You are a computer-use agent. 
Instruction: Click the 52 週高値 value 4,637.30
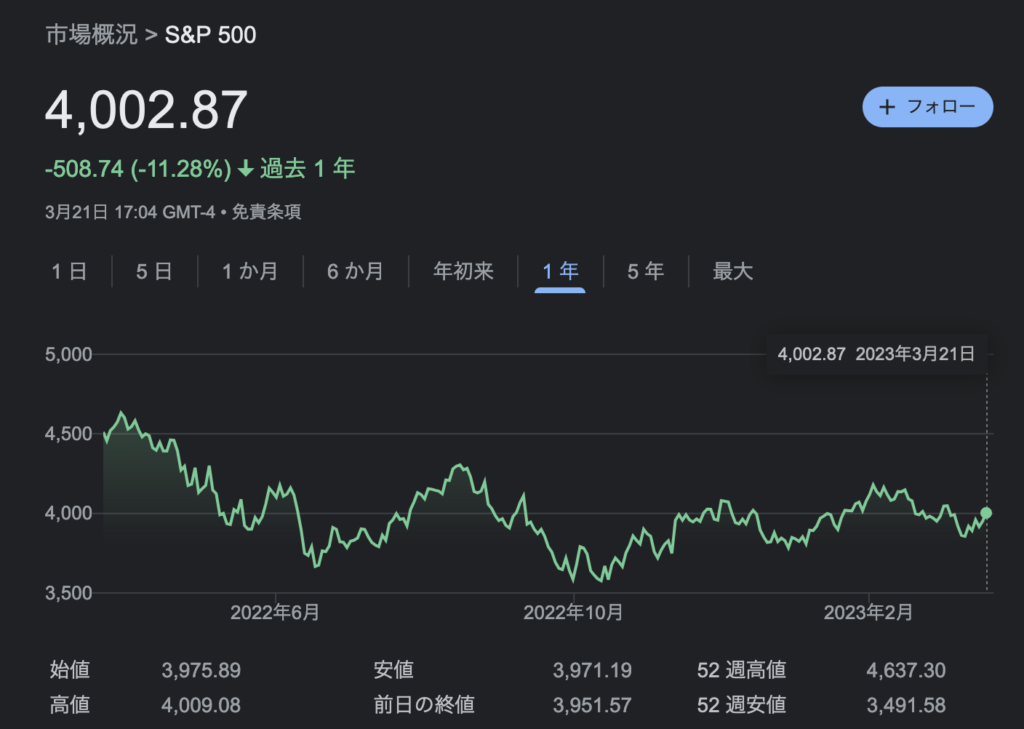pyautogui.click(x=907, y=670)
